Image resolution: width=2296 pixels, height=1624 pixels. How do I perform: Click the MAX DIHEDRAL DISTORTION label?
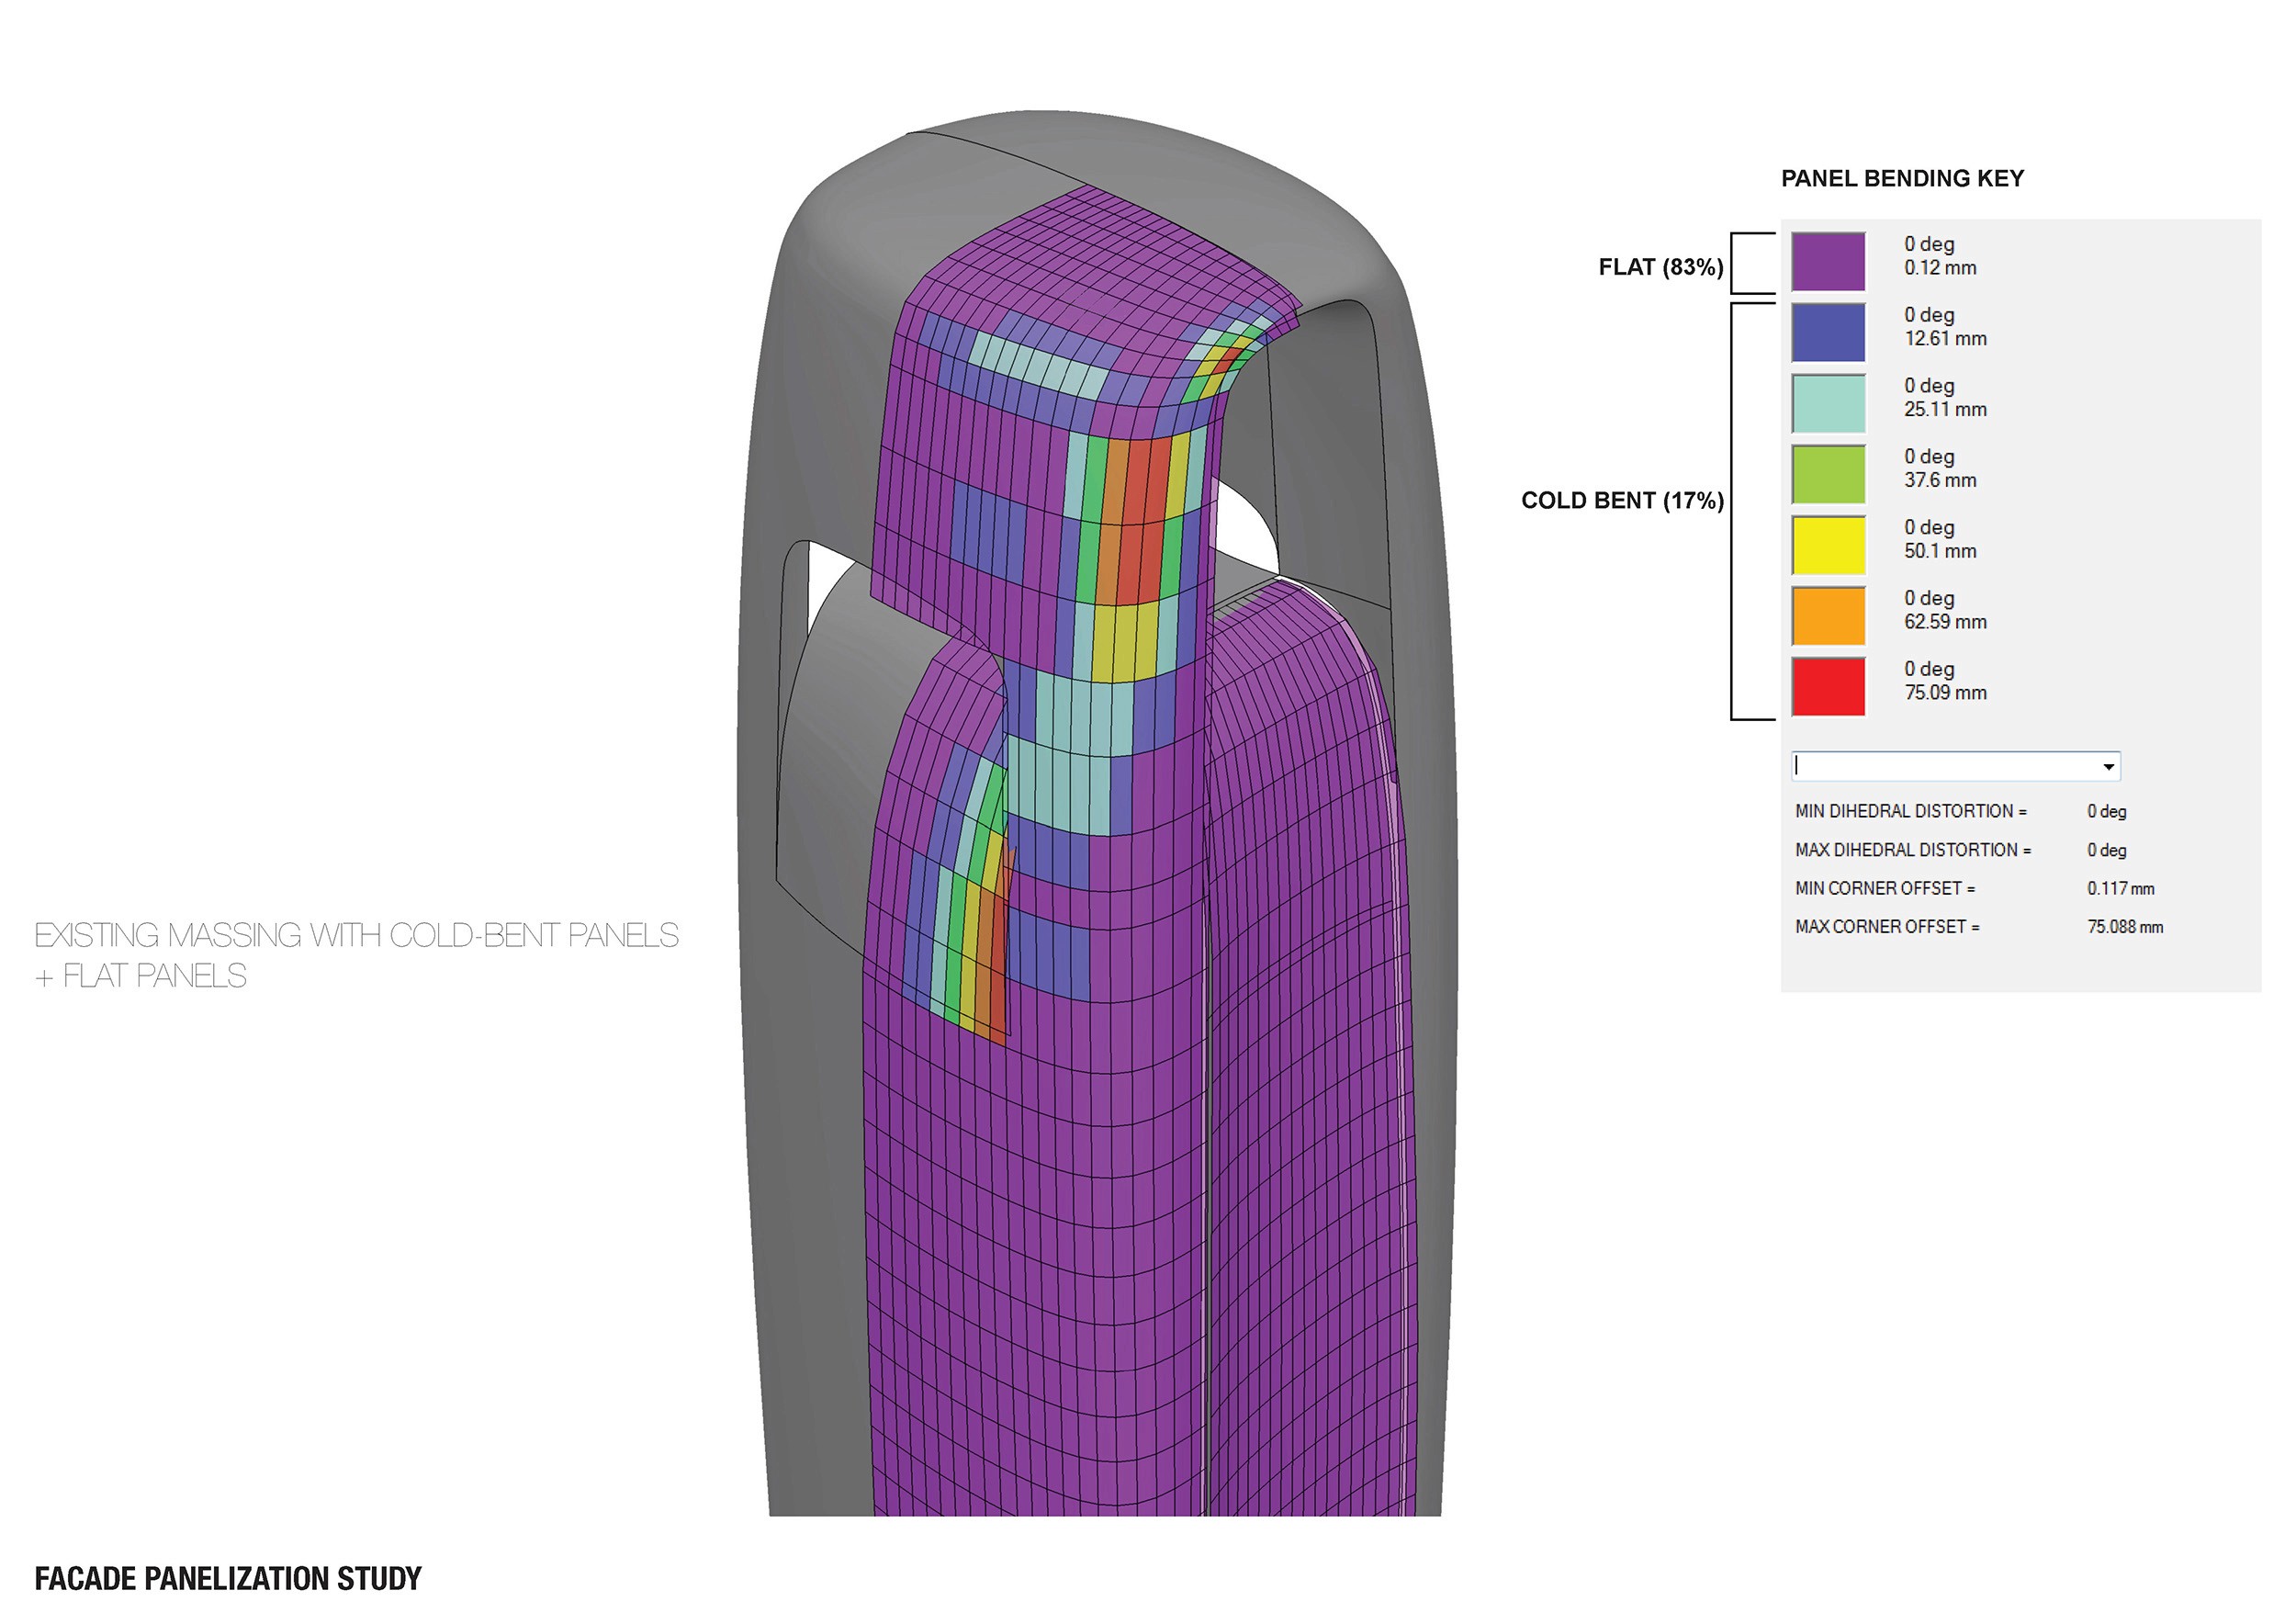[x=1912, y=850]
